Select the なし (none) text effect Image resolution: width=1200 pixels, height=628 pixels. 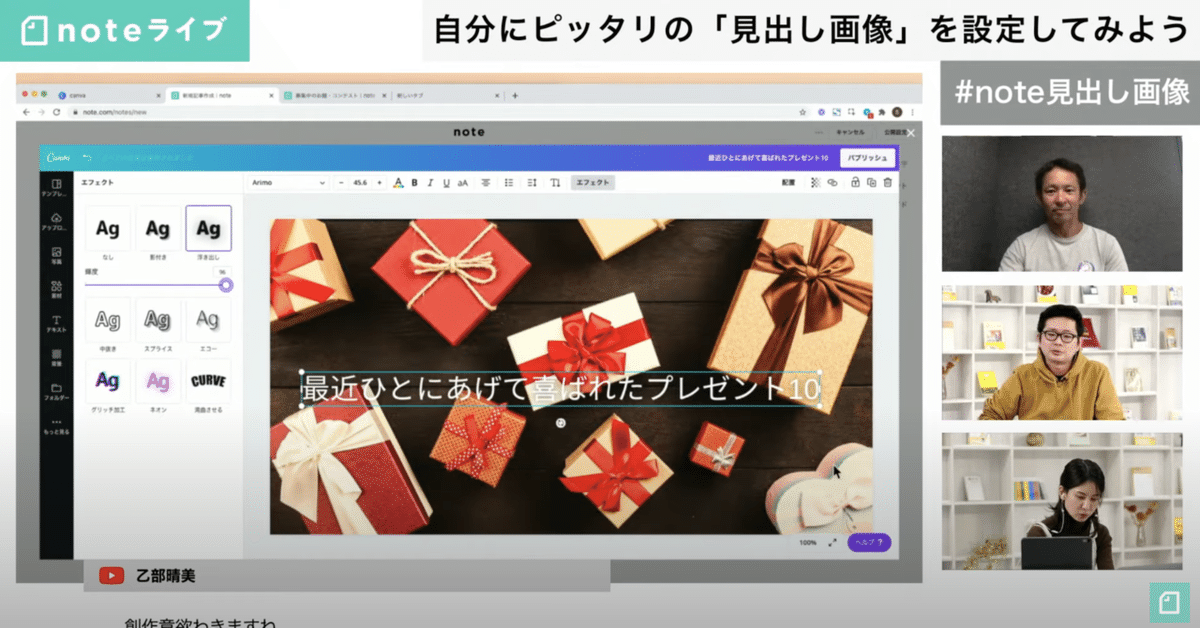point(108,229)
